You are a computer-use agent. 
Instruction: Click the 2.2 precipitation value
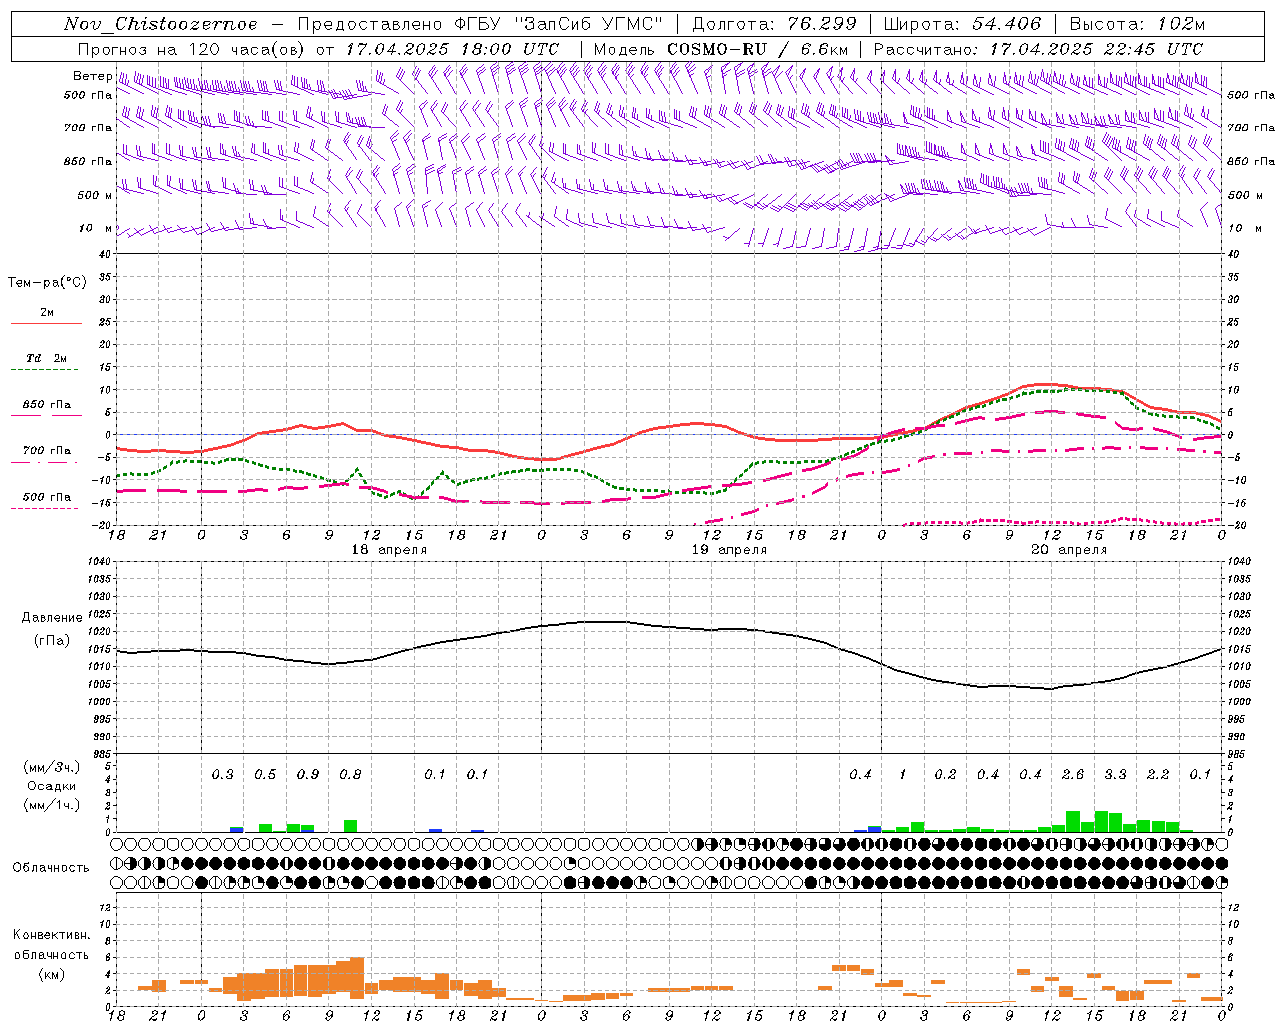[x=1158, y=775]
